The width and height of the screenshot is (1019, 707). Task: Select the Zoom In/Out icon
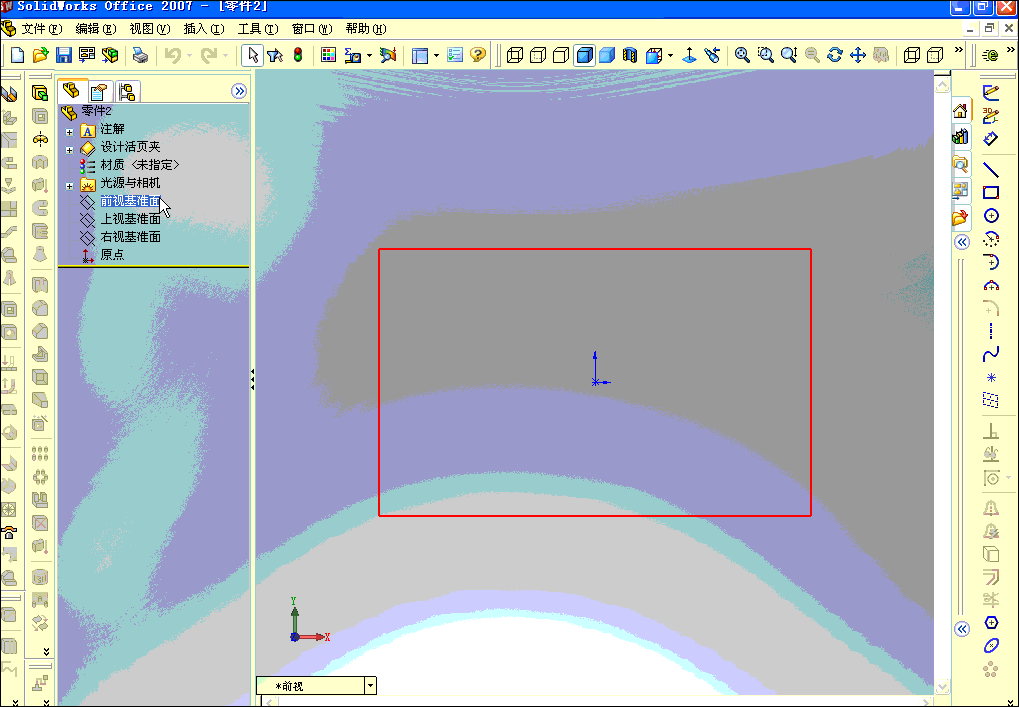(789, 55)
